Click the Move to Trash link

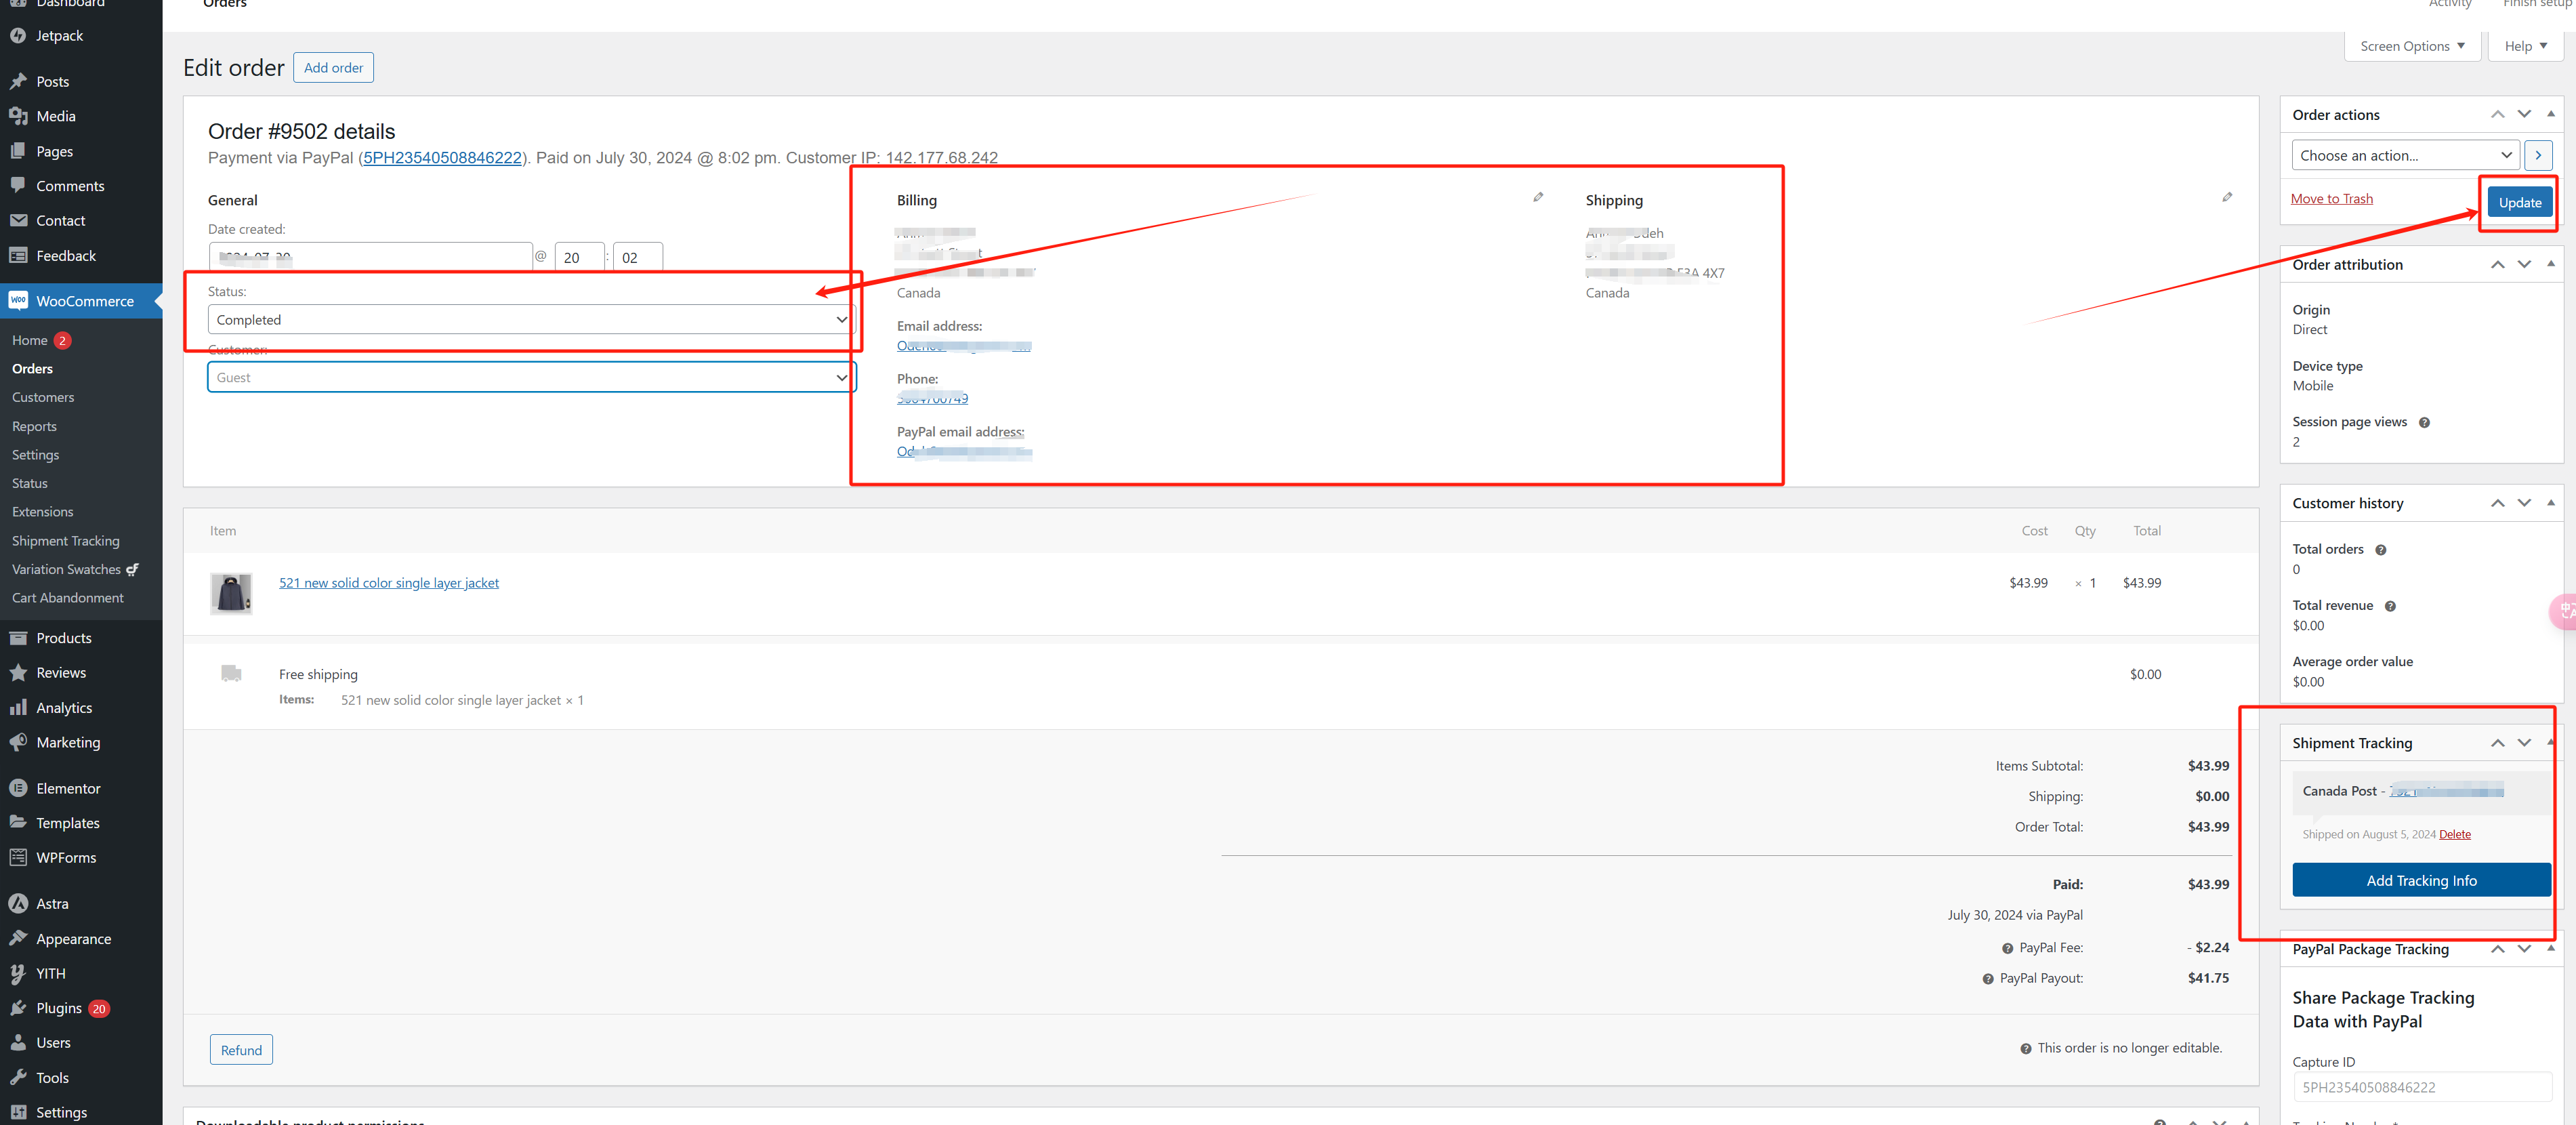(x=2332, y=198)
